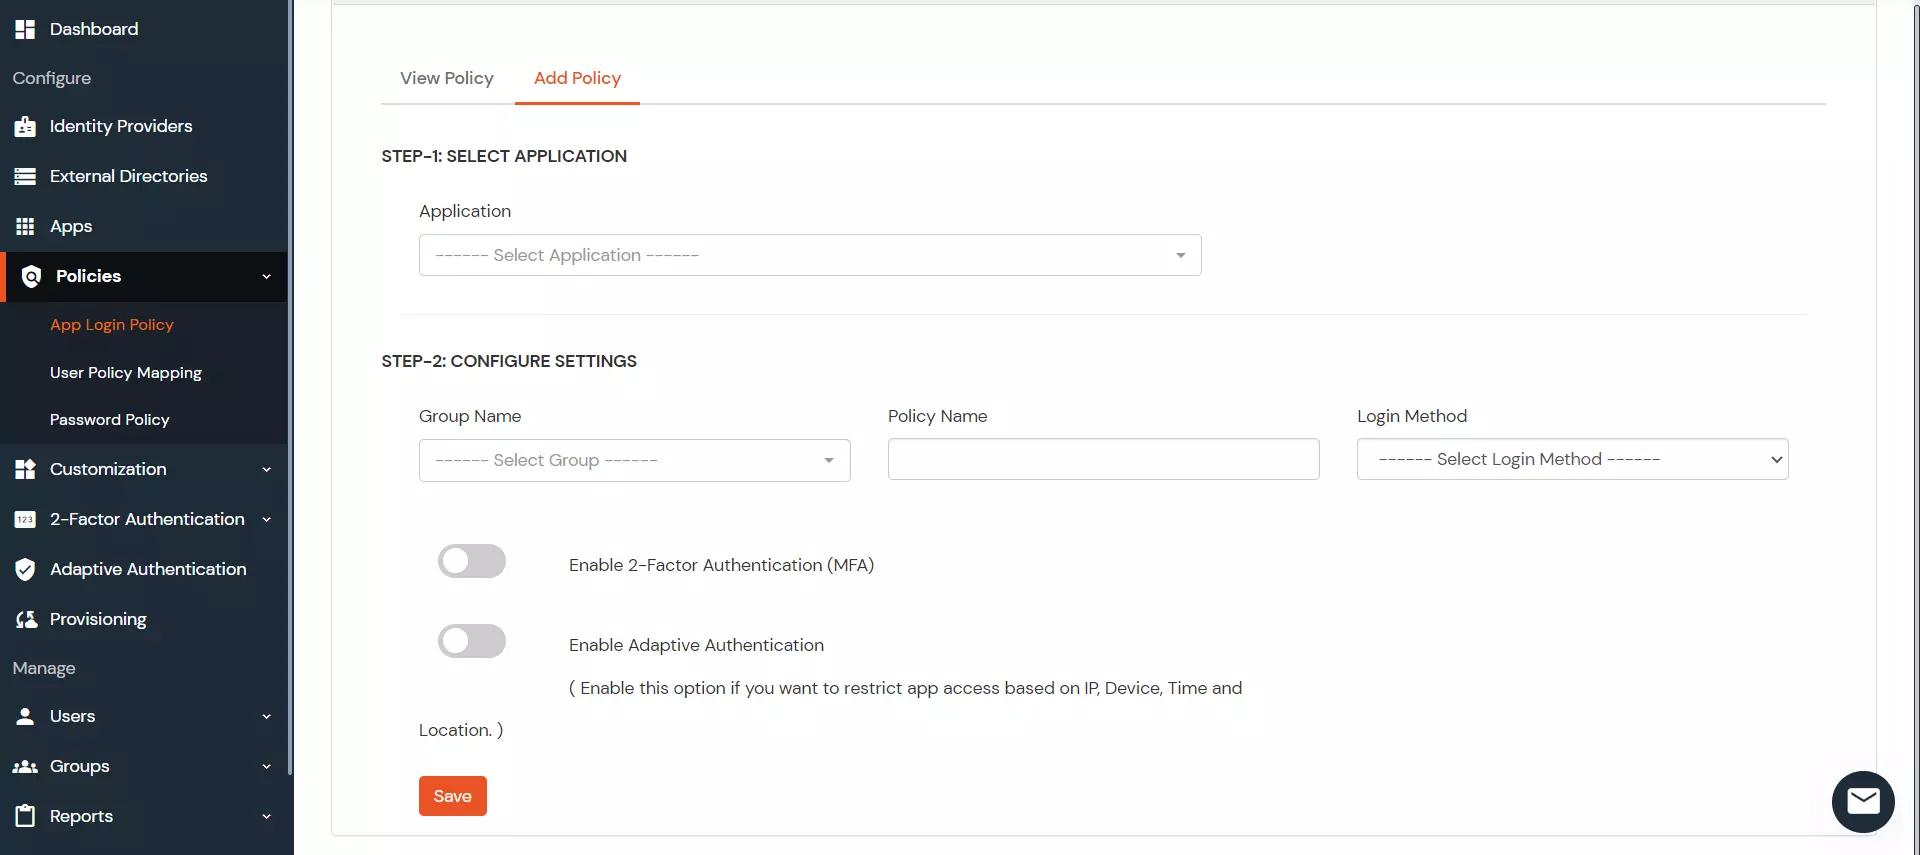Click the External Directories server icon
This screenshot has width=1920, height=855.
coord(25,176)
